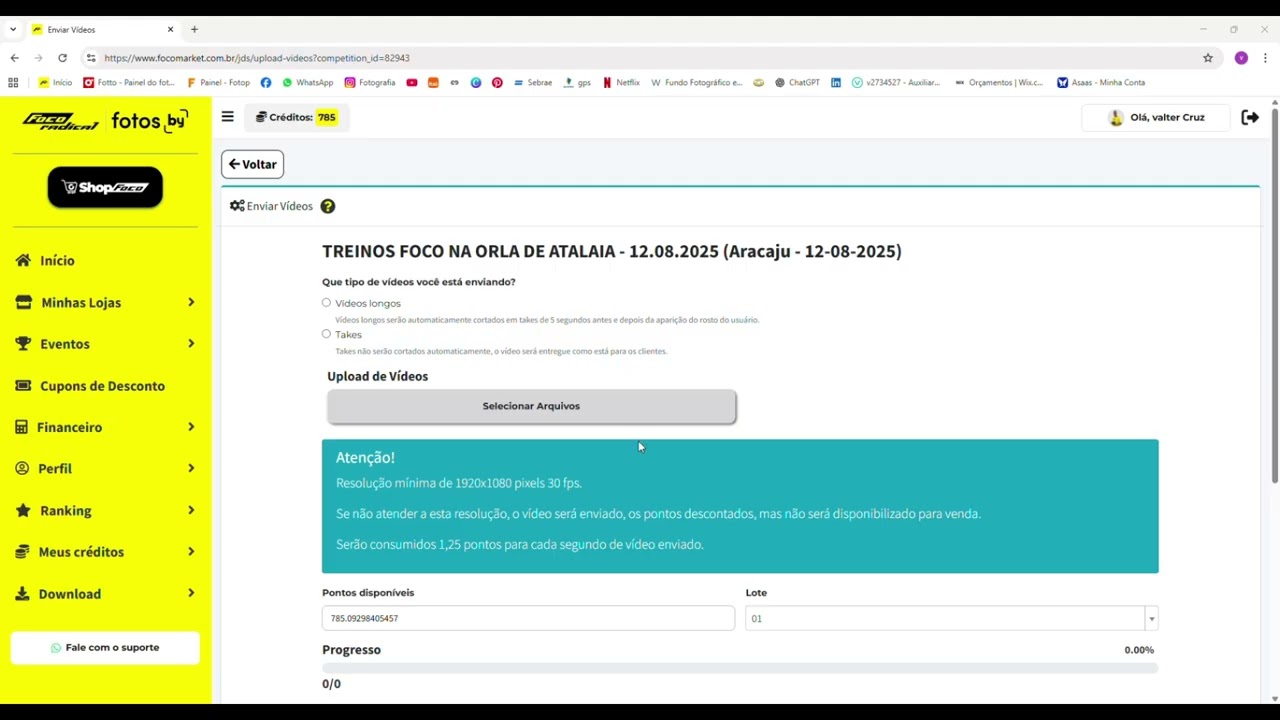Click the Pontos disponíveis input field

(x=528, y=618)
